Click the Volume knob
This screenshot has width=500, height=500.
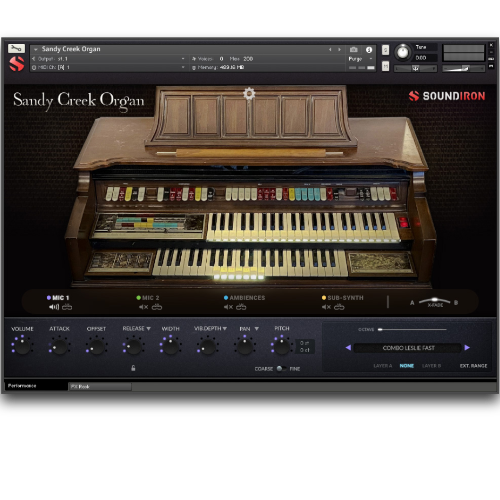[x=22, y=346]
